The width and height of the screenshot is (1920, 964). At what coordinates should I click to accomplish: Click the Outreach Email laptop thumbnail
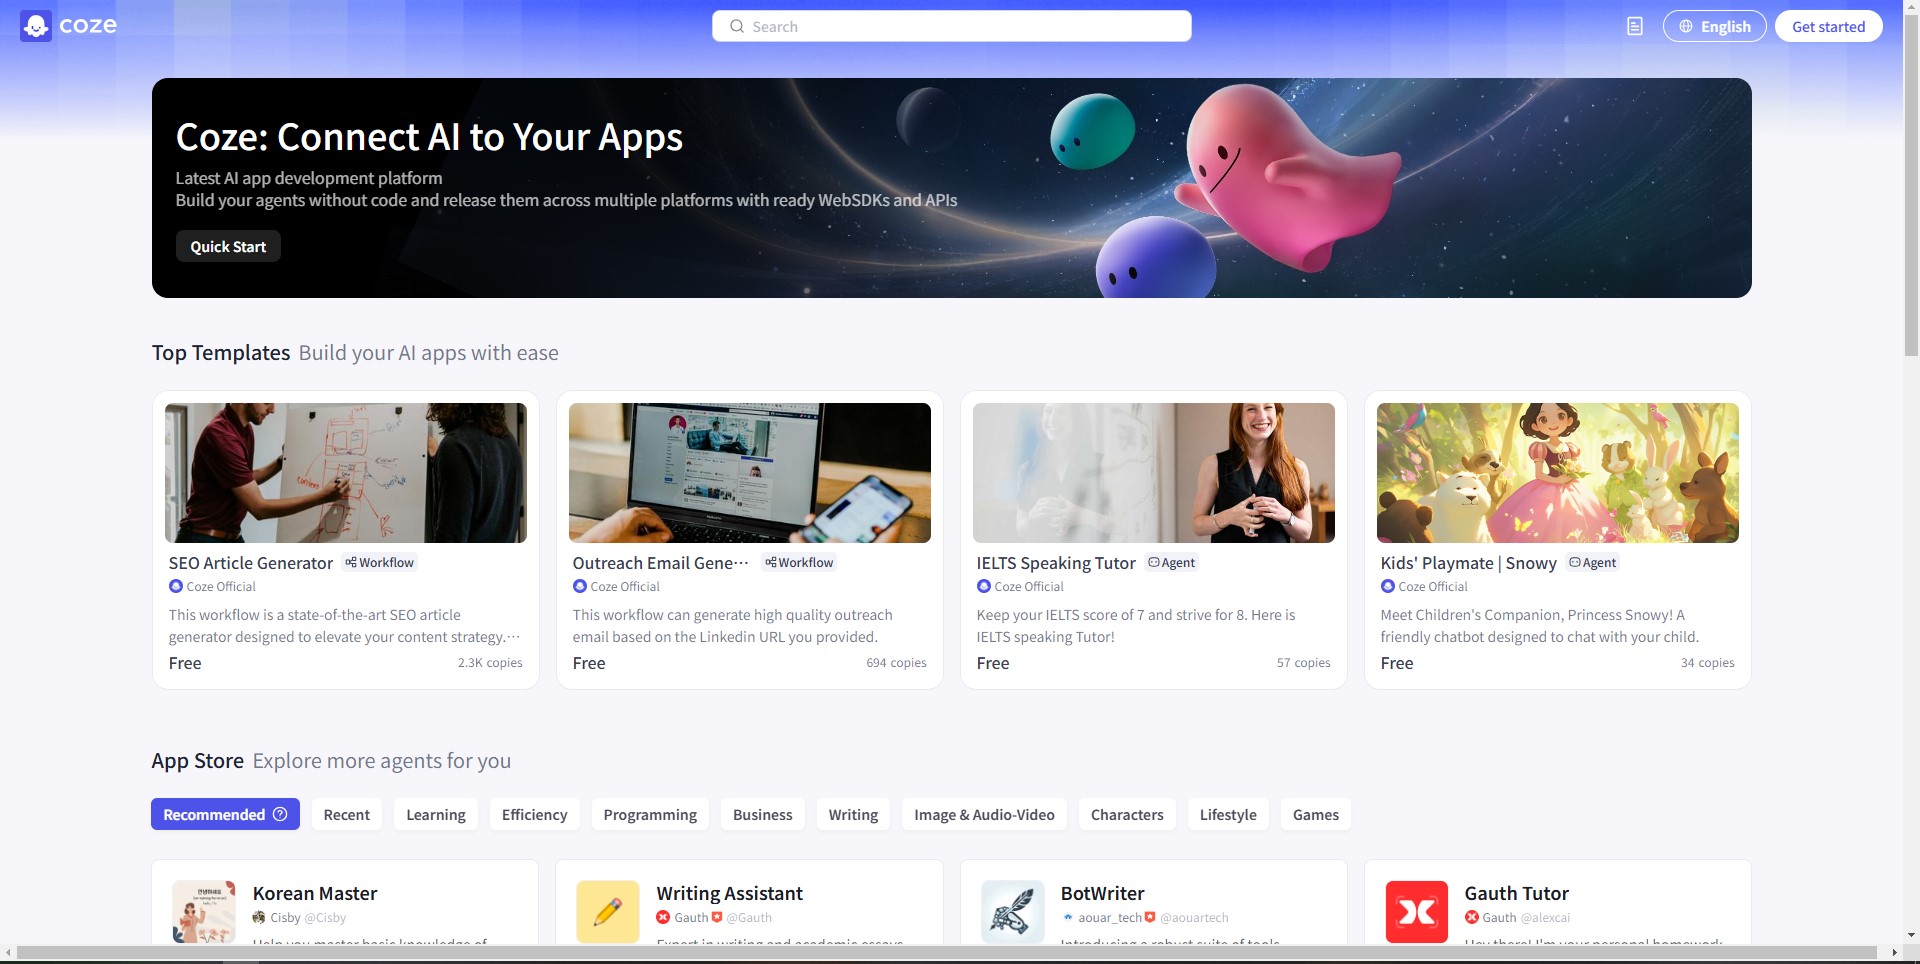[x=749, y=473]
